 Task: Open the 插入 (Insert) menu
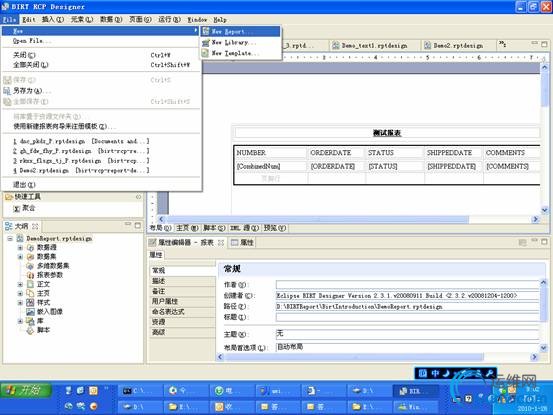tap(53, 19)
